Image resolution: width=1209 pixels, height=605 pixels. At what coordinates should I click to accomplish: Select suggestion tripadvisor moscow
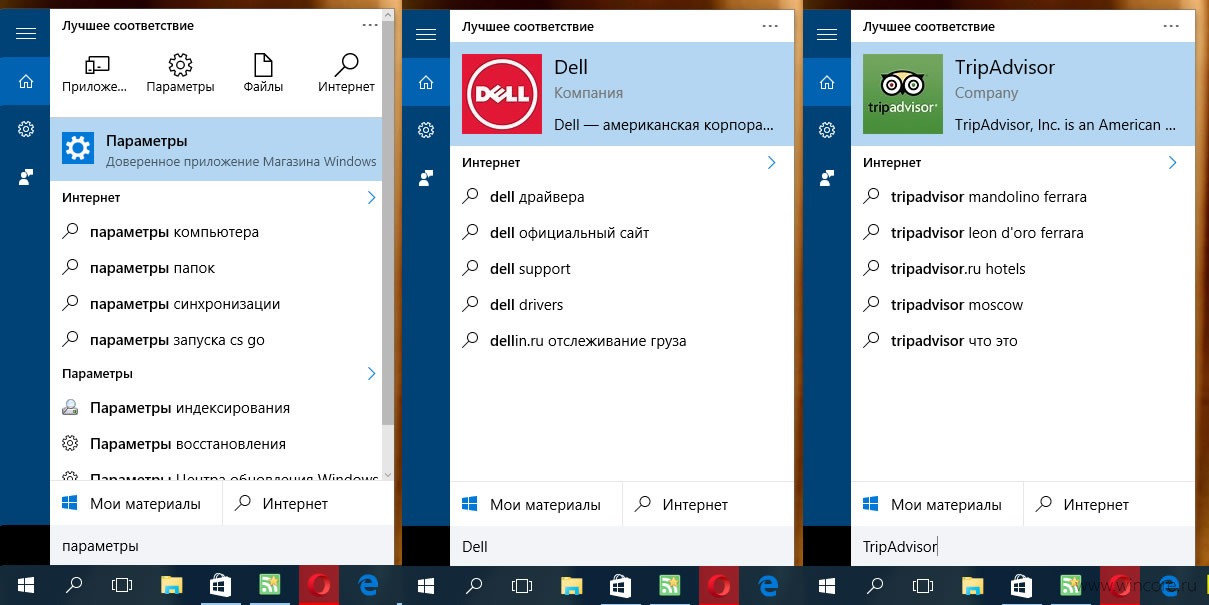[x=1023, y=305]
